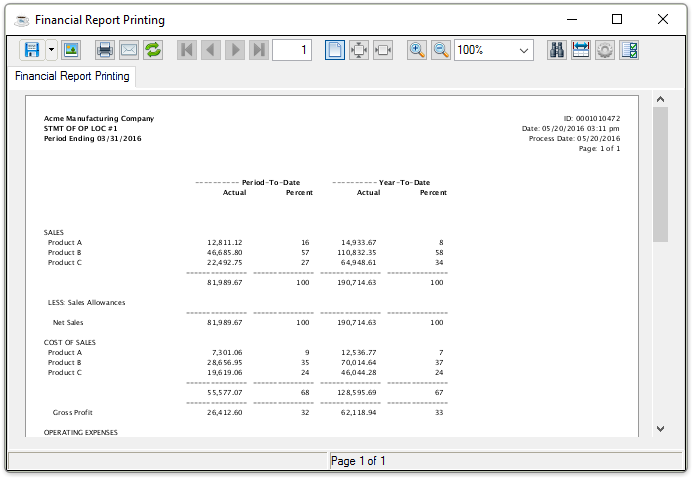Click the export as image icon
This screenshot has height=481, width=696.
click(71, 50)
